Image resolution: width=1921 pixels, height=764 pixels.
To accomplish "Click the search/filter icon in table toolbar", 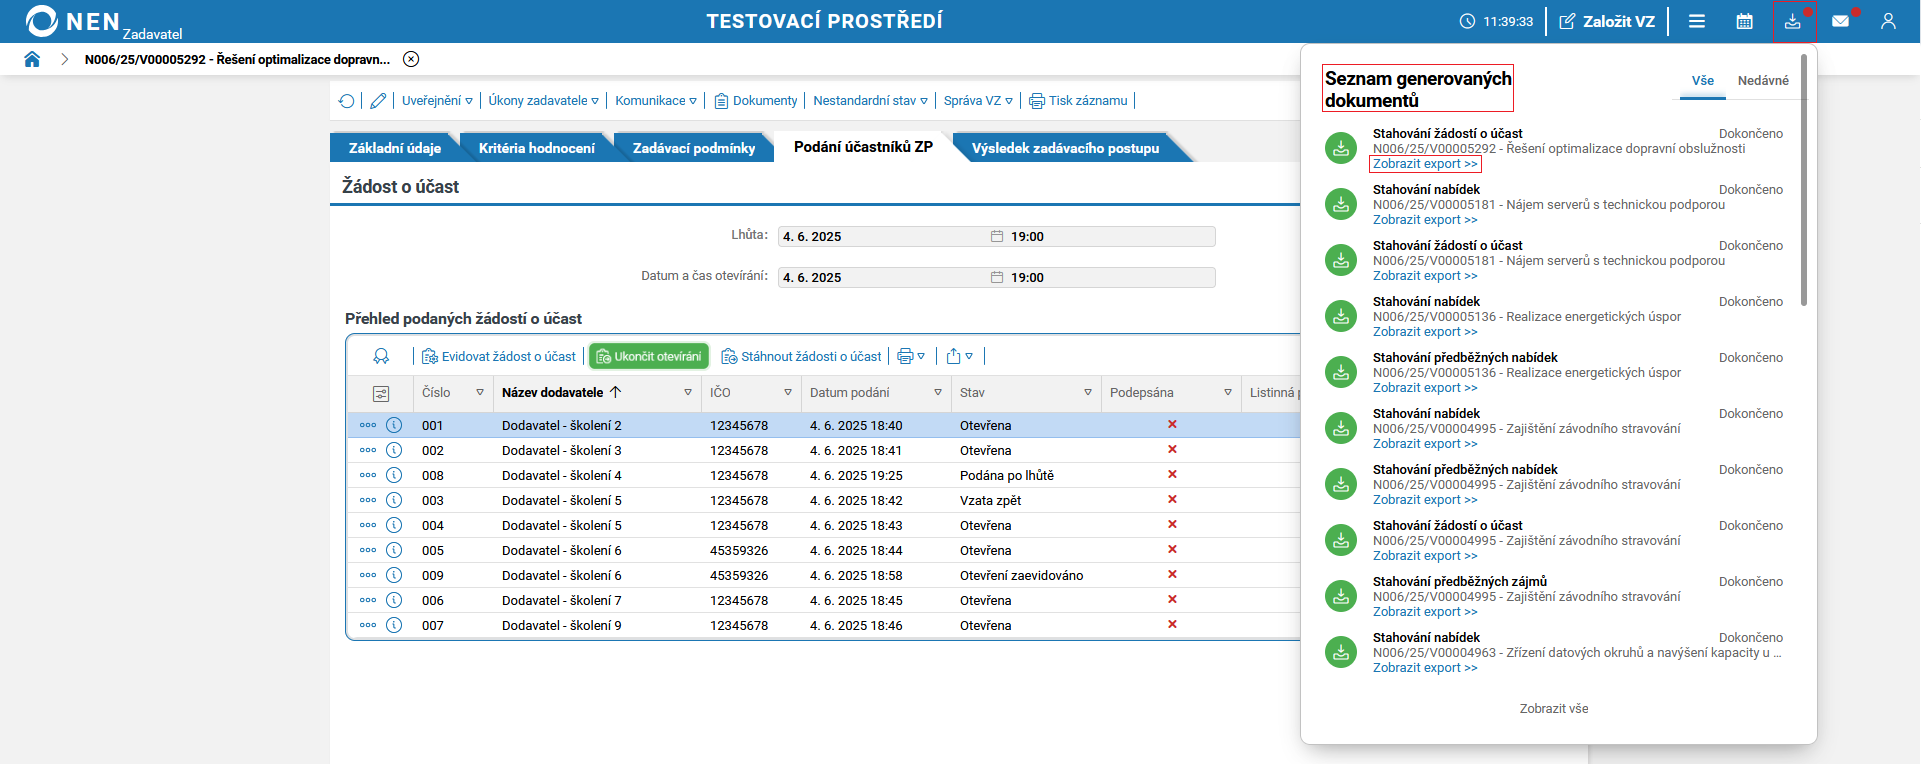I will click(x=381, y=356).
